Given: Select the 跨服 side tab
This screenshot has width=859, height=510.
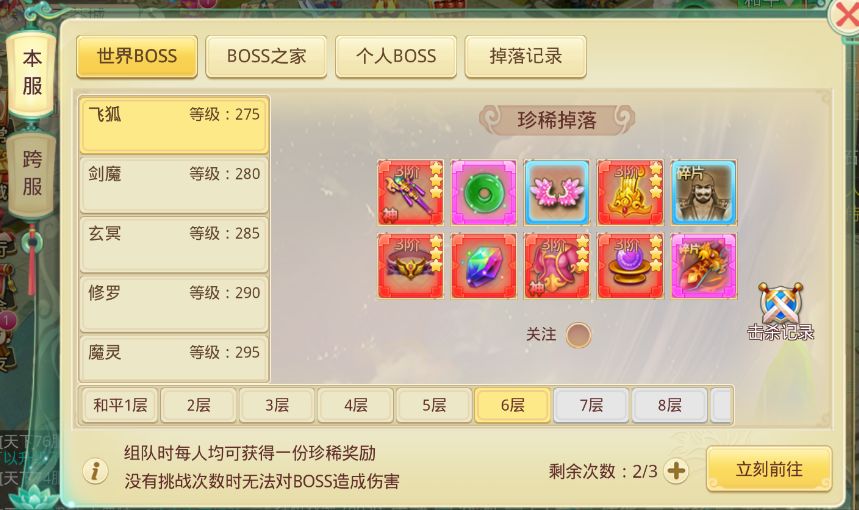Looking at the screenshot, I should (x=32, y=174).
